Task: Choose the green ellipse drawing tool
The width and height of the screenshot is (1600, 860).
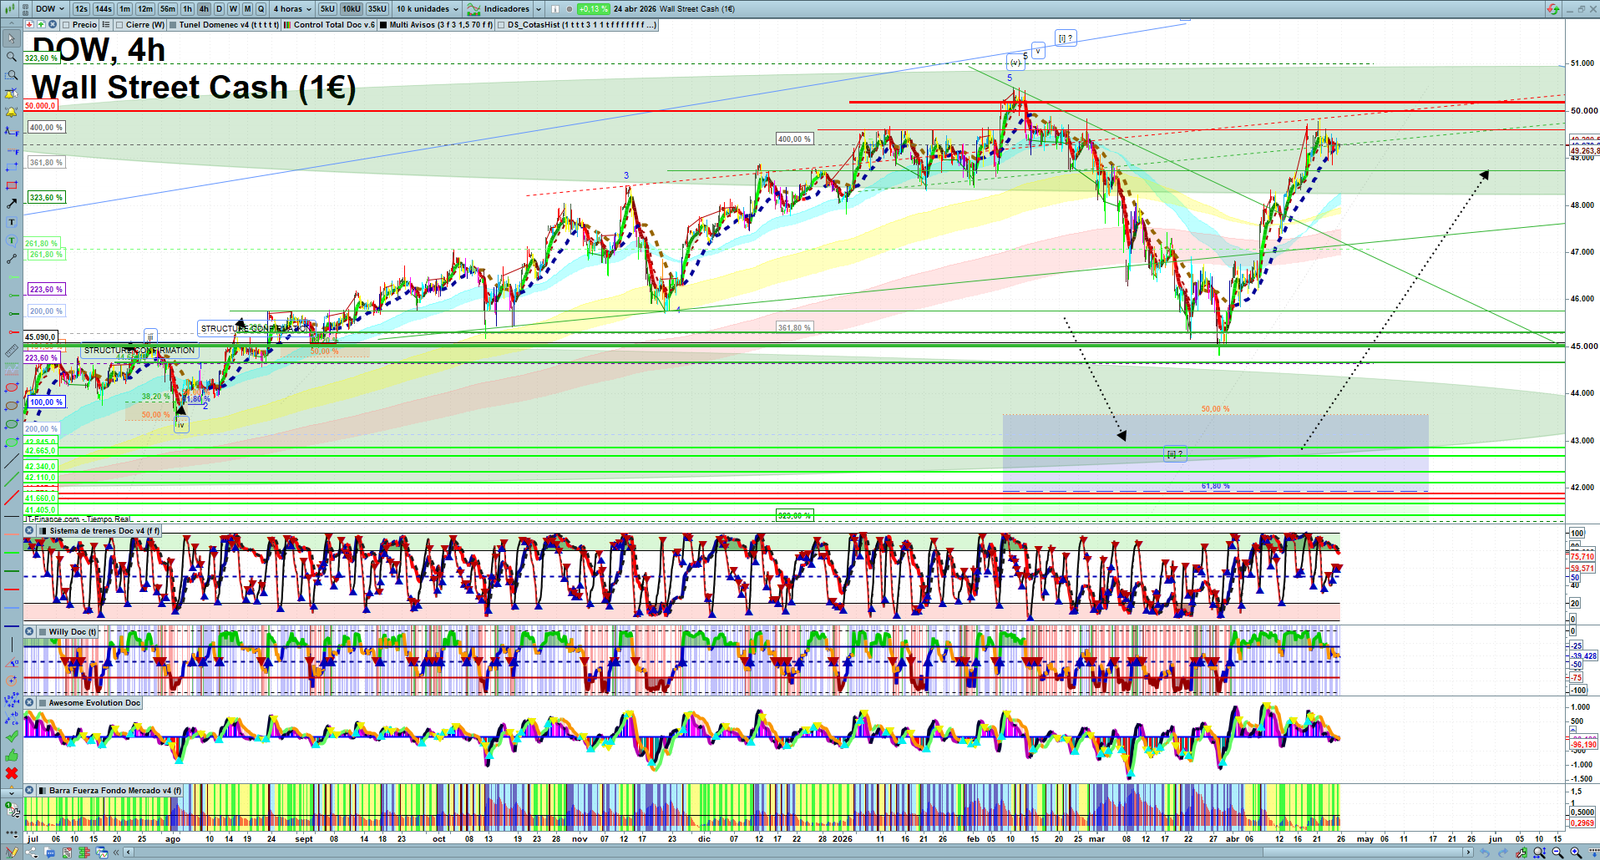Action: point(11,424)
